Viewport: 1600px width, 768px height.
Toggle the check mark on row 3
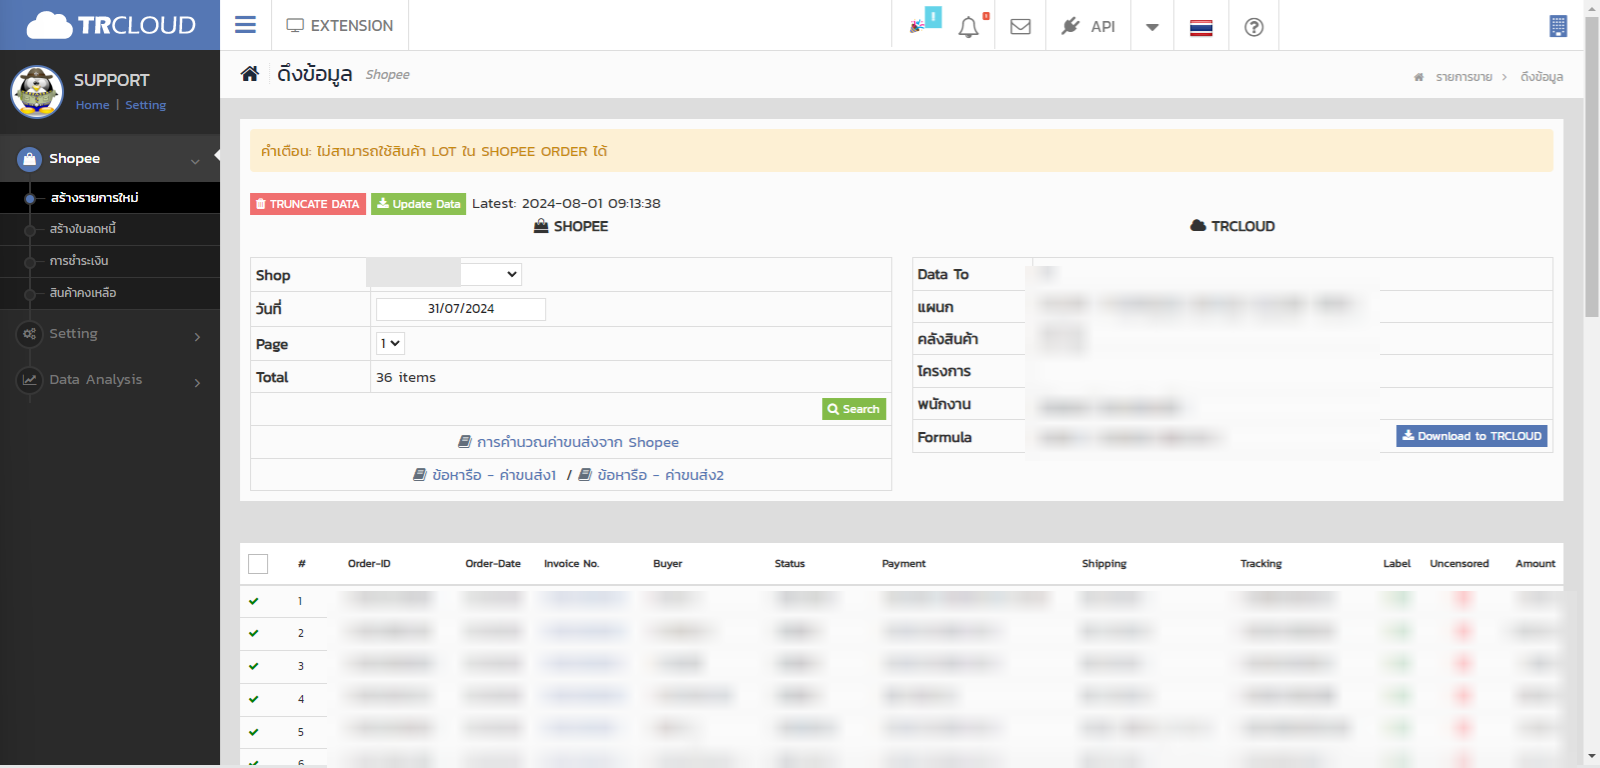click(254, 666)
